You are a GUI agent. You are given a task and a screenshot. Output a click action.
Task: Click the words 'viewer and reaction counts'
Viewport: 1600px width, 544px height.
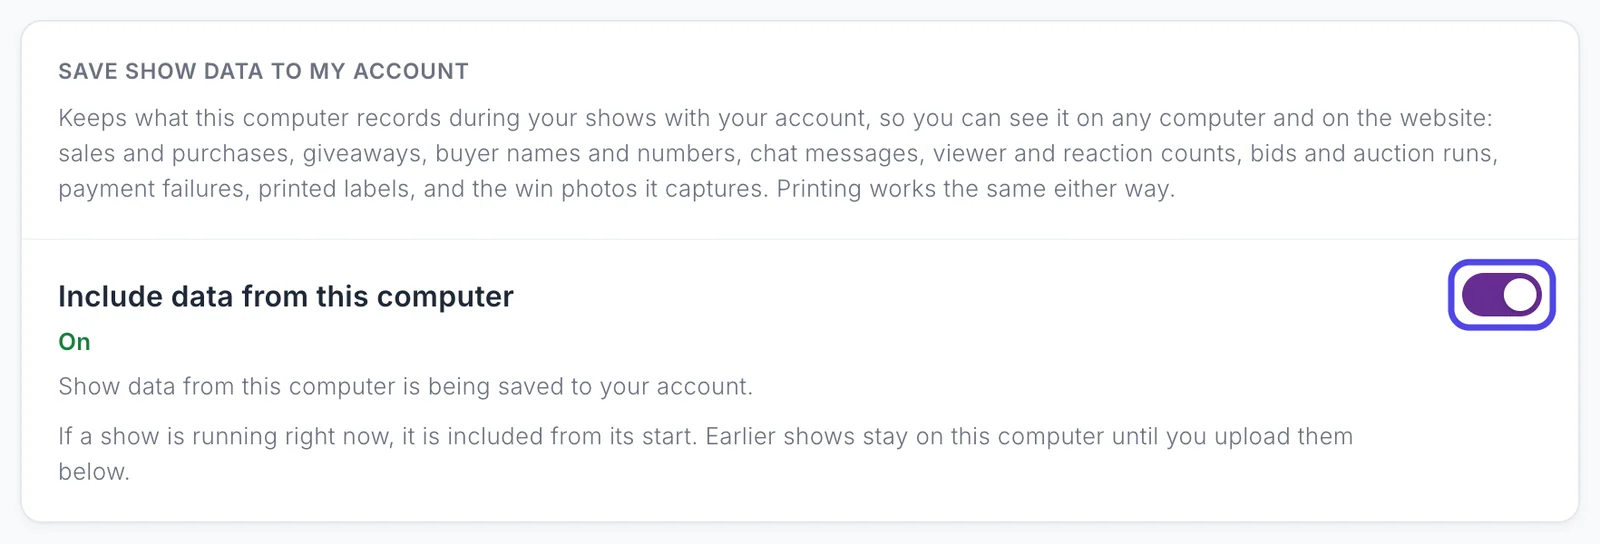tap(1087, 154)
